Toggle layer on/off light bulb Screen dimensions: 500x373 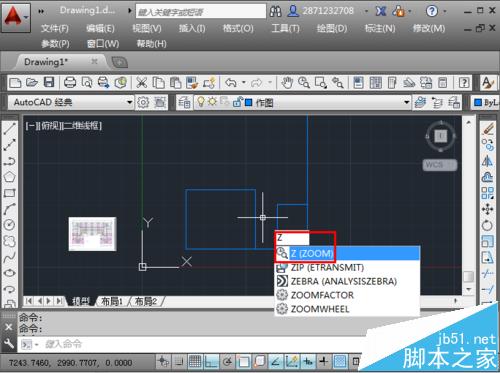[x=201, y=102]
